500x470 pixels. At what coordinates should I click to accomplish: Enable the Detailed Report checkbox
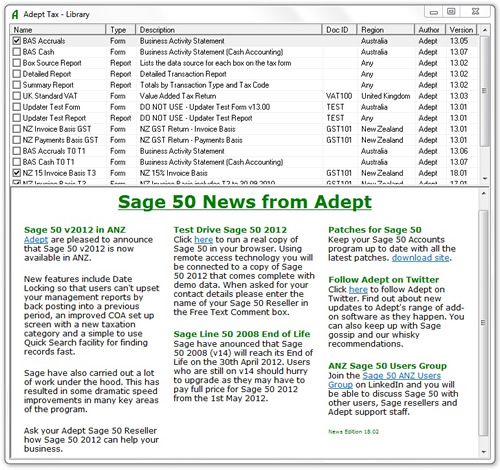point(16,74)
